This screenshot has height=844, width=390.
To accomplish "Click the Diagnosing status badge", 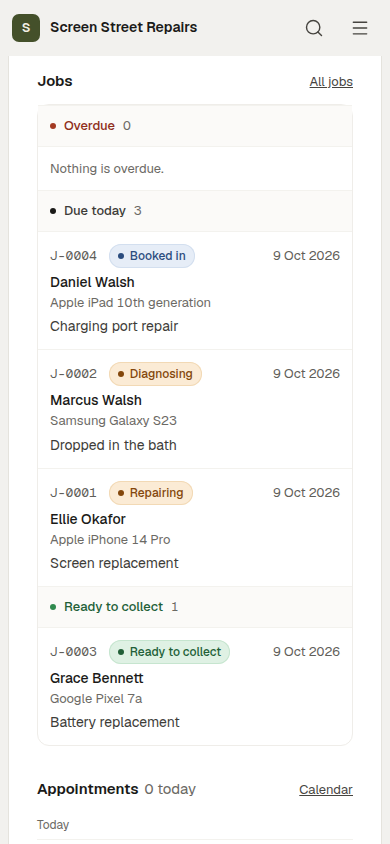I will tap(155, 374).
